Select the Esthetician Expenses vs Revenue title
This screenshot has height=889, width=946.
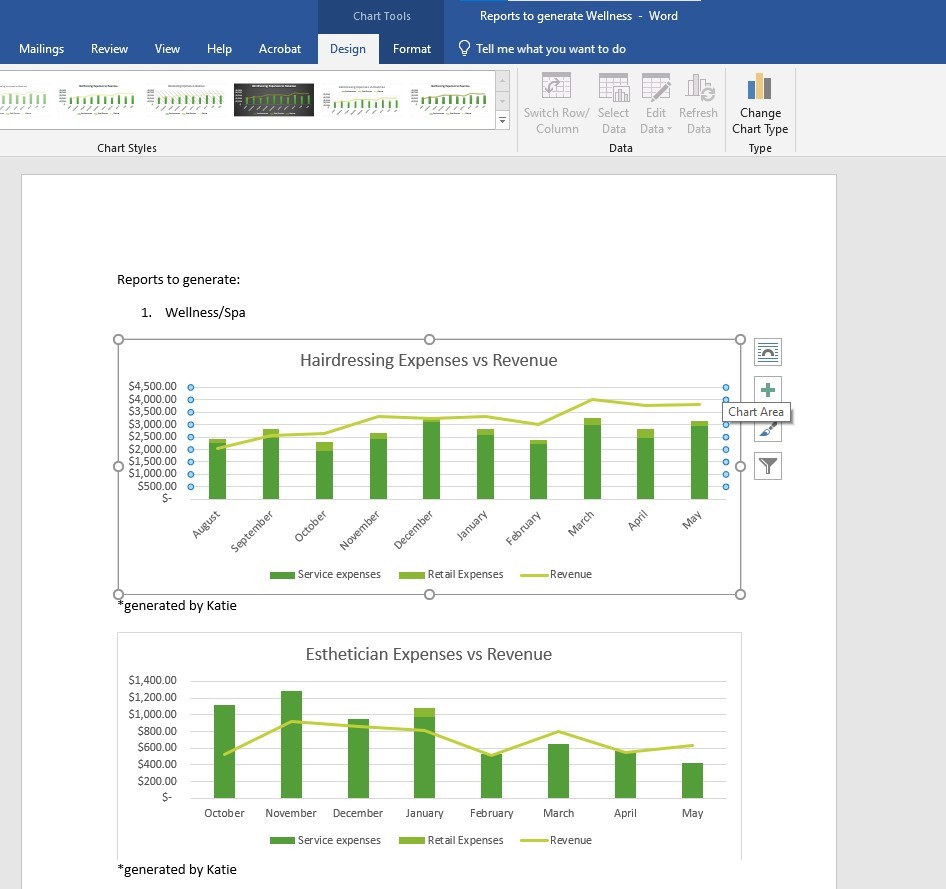point(428,654)
